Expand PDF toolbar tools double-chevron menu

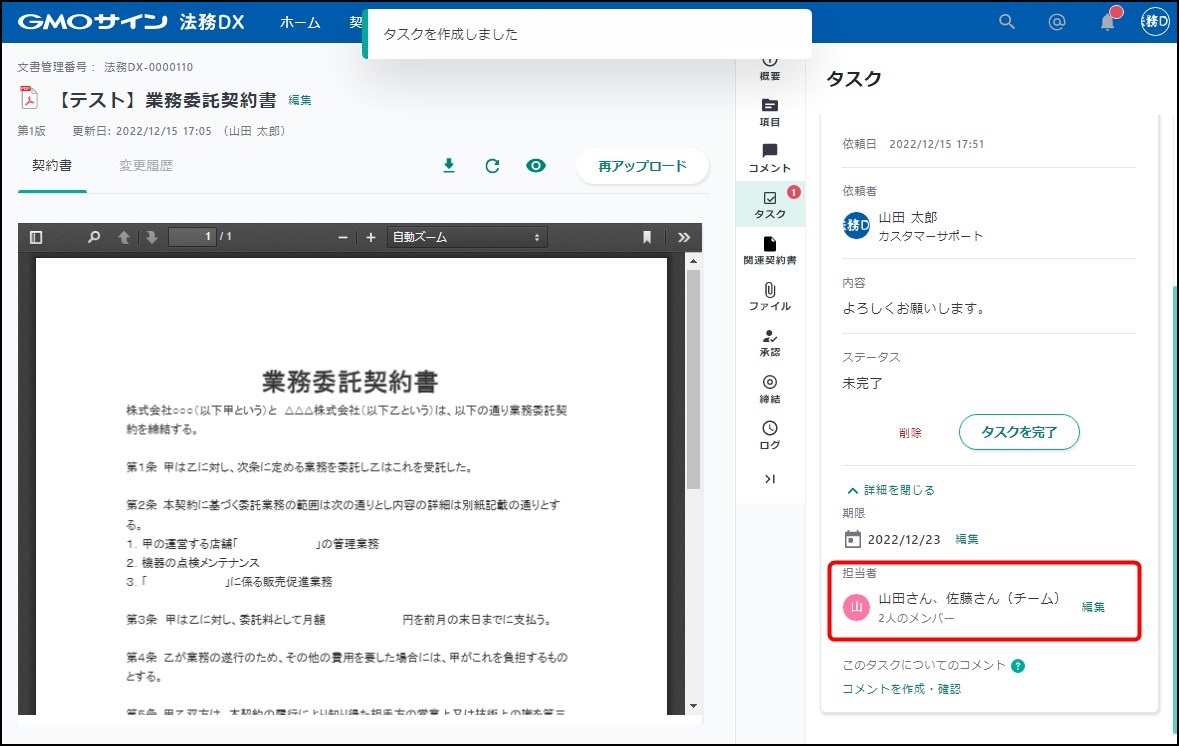coord(684,237)
